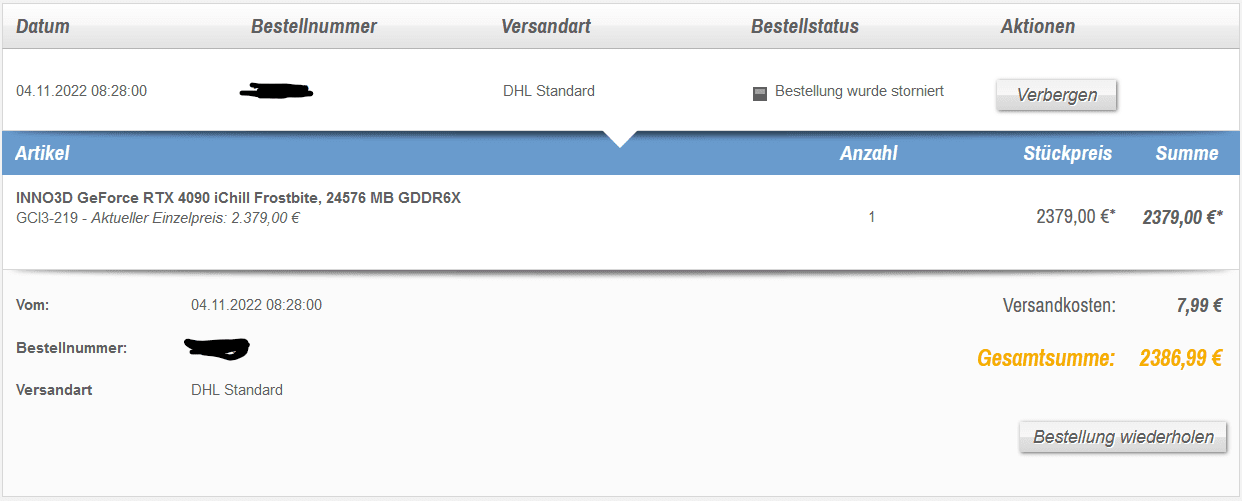
Task: Click the Versandart column header
Action: click(x=546, y=26)
